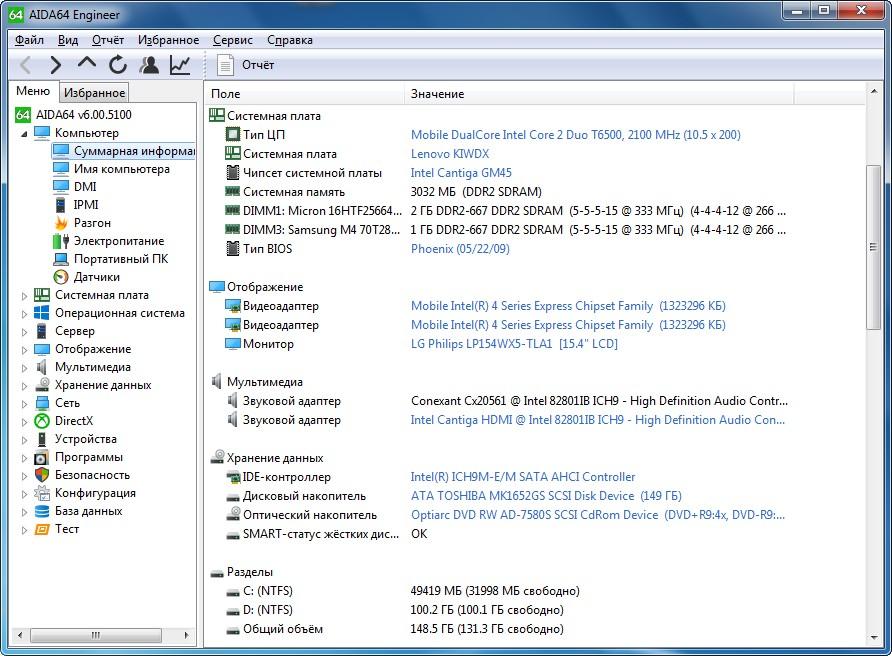The height and width of the screenshot is (656, 892).
Task: Click the Xbox-style DirectX icon in the tree
Action: coord(42,421)
